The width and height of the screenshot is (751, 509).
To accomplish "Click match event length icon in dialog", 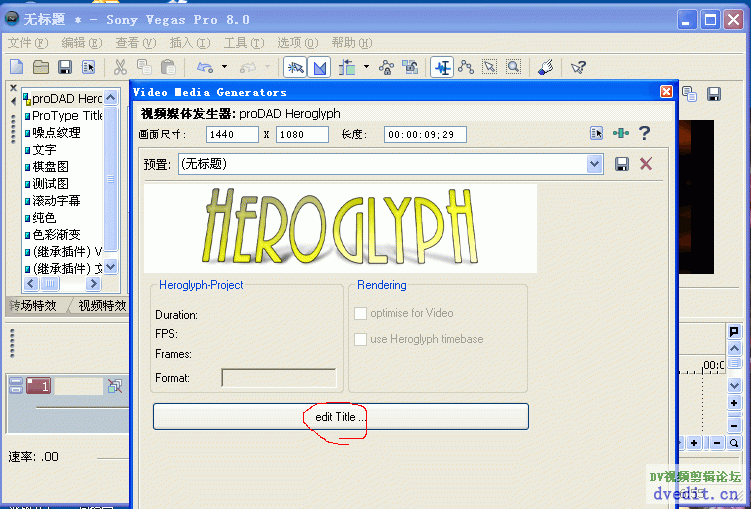I will pyautogui.click(x=621, y=133).
